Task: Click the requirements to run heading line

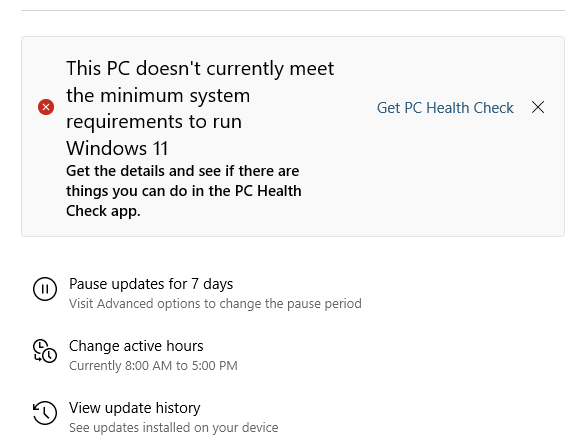Action: [154, 122]
